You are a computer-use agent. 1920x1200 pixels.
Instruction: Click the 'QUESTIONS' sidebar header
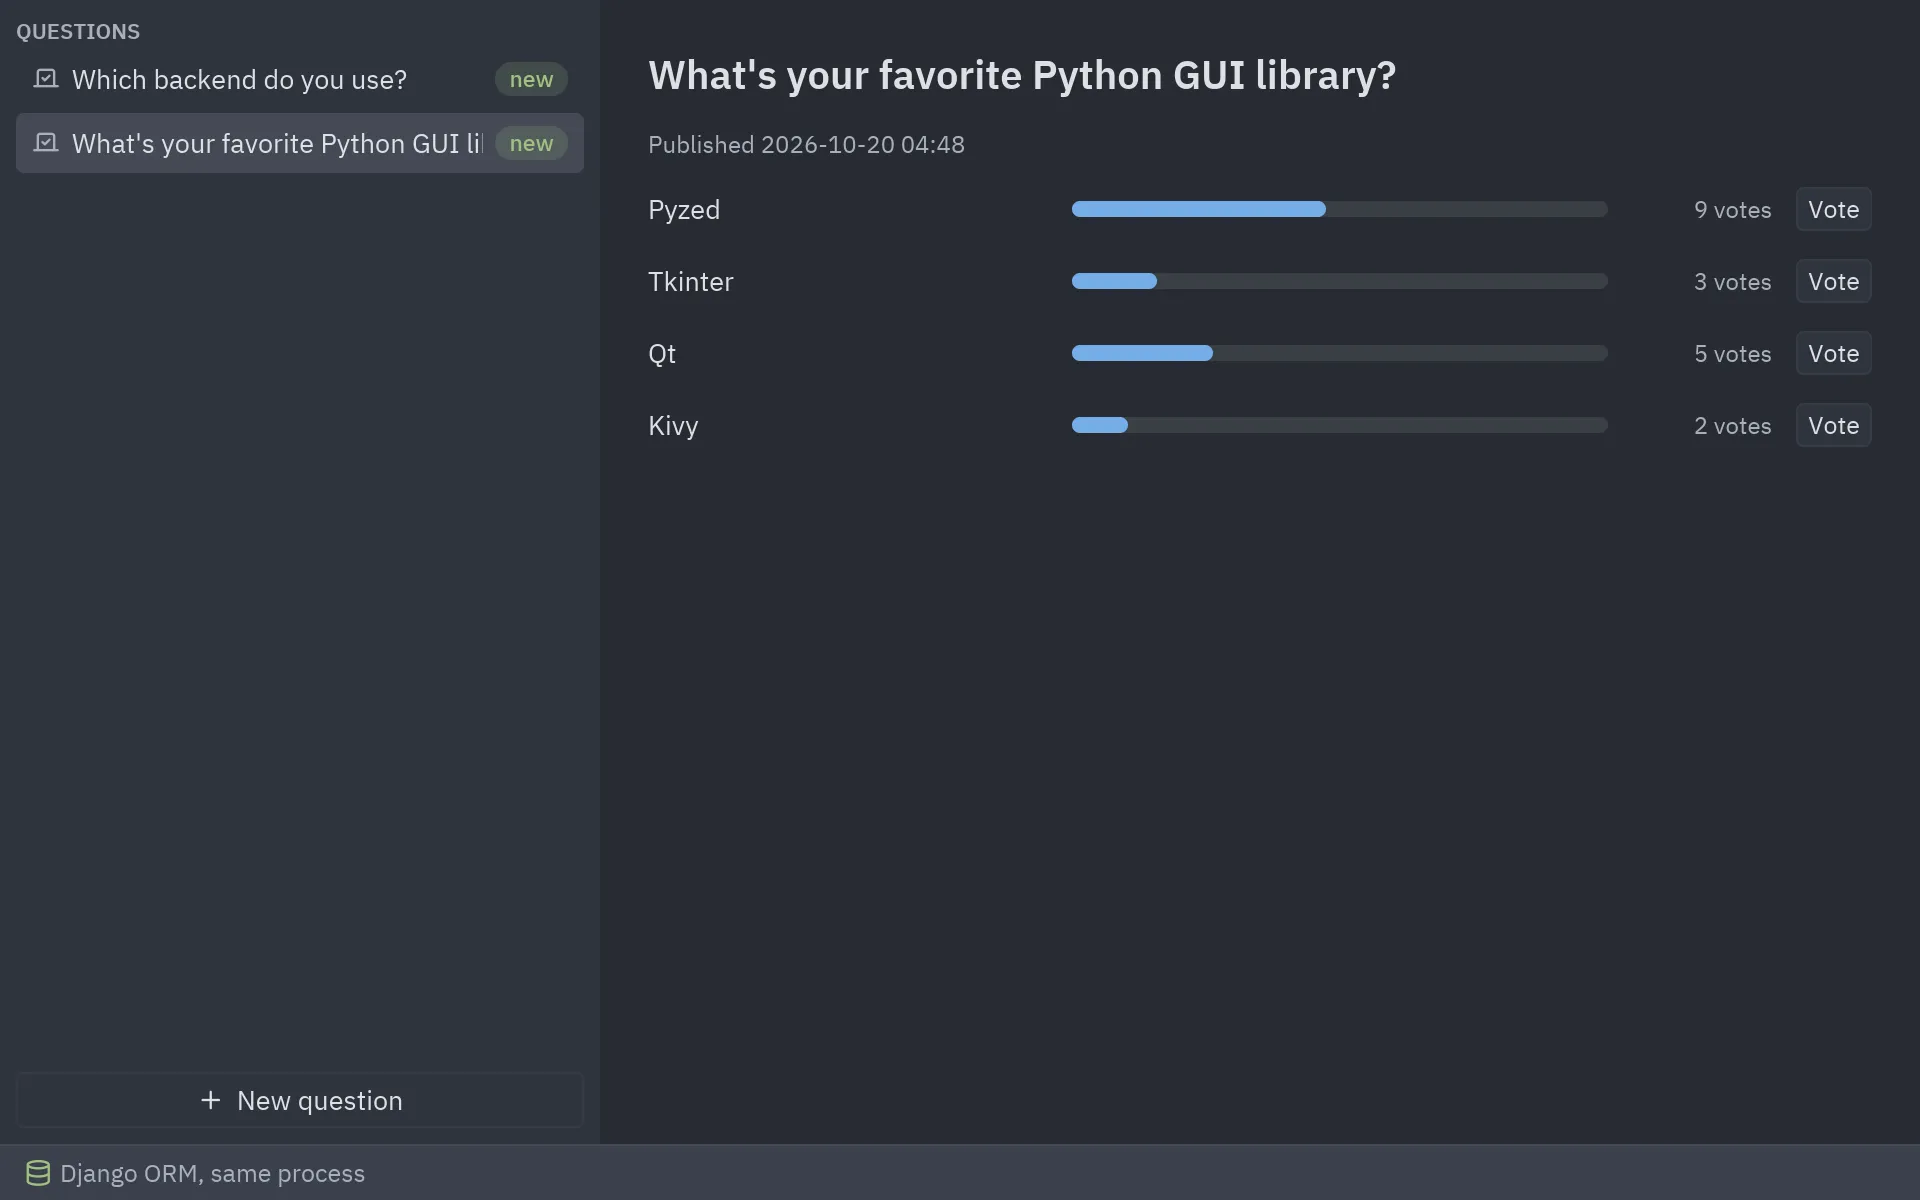click(x=78, y=31)
